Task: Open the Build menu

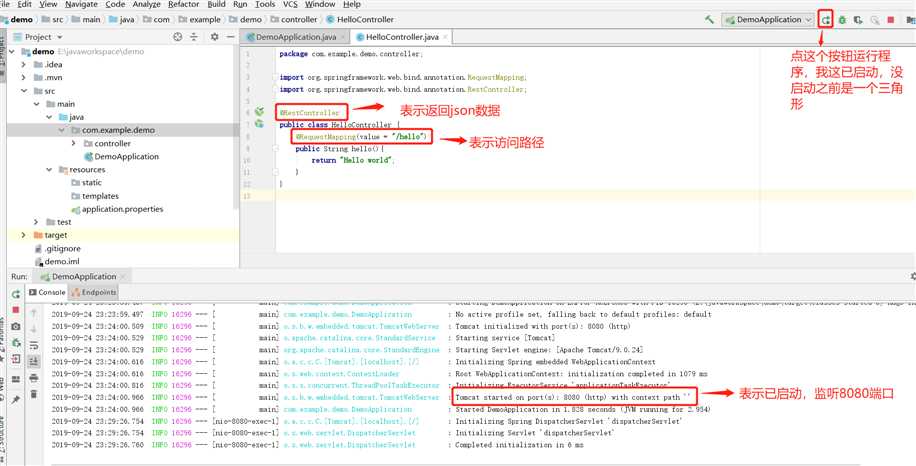Action: [216, 4]
